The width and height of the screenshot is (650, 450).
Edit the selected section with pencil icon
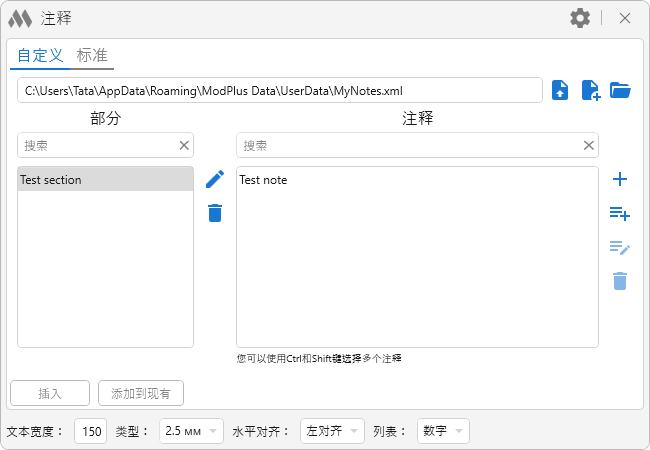215,179
